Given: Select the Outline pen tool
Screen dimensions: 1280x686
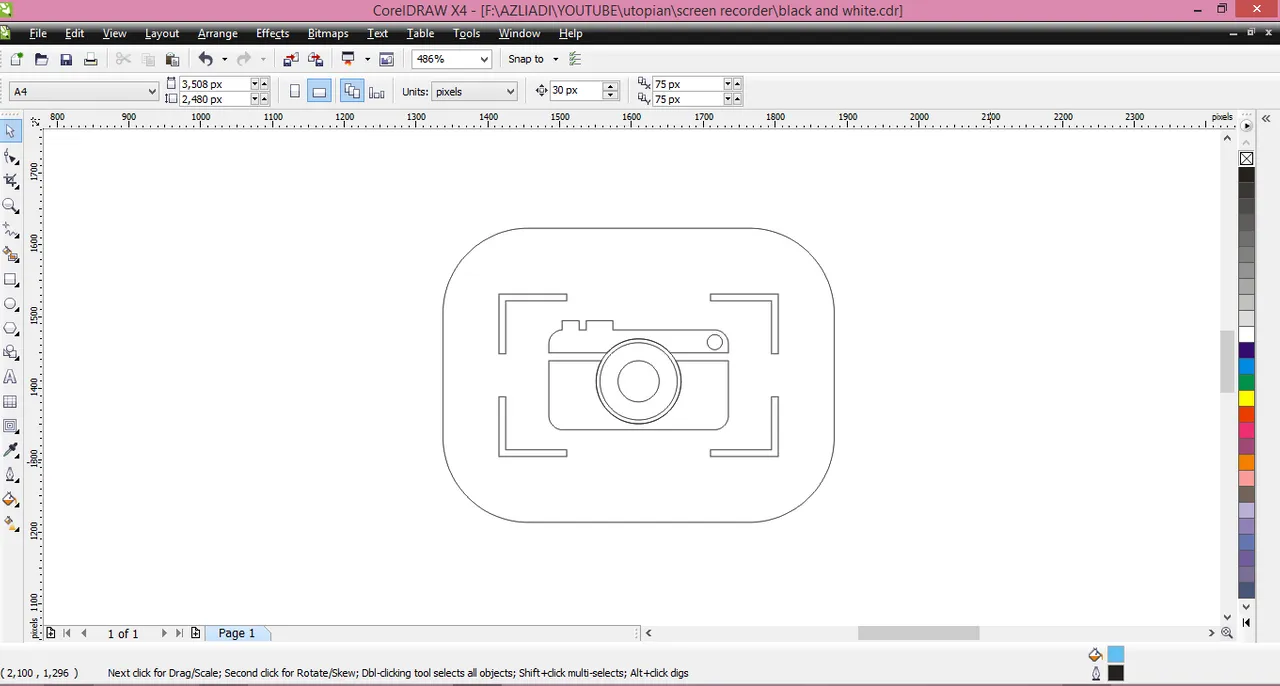Looking at the screenshot, I should 11,475.
